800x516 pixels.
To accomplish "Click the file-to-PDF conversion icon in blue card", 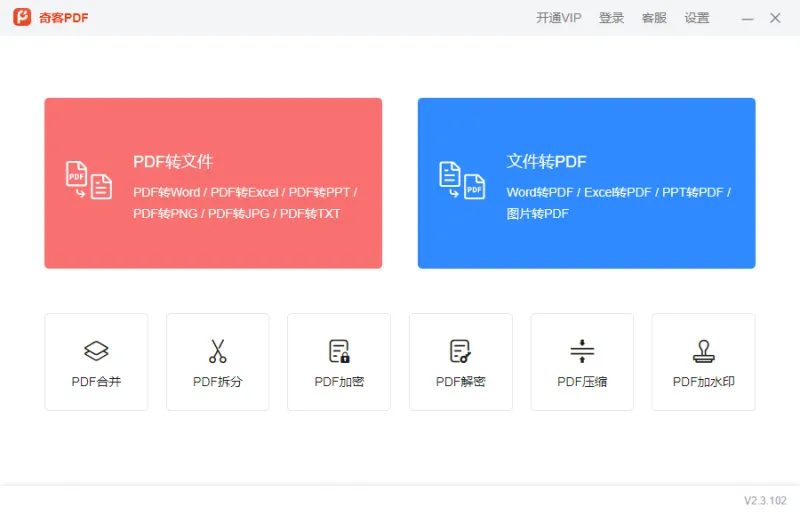I will pos(462,180).
